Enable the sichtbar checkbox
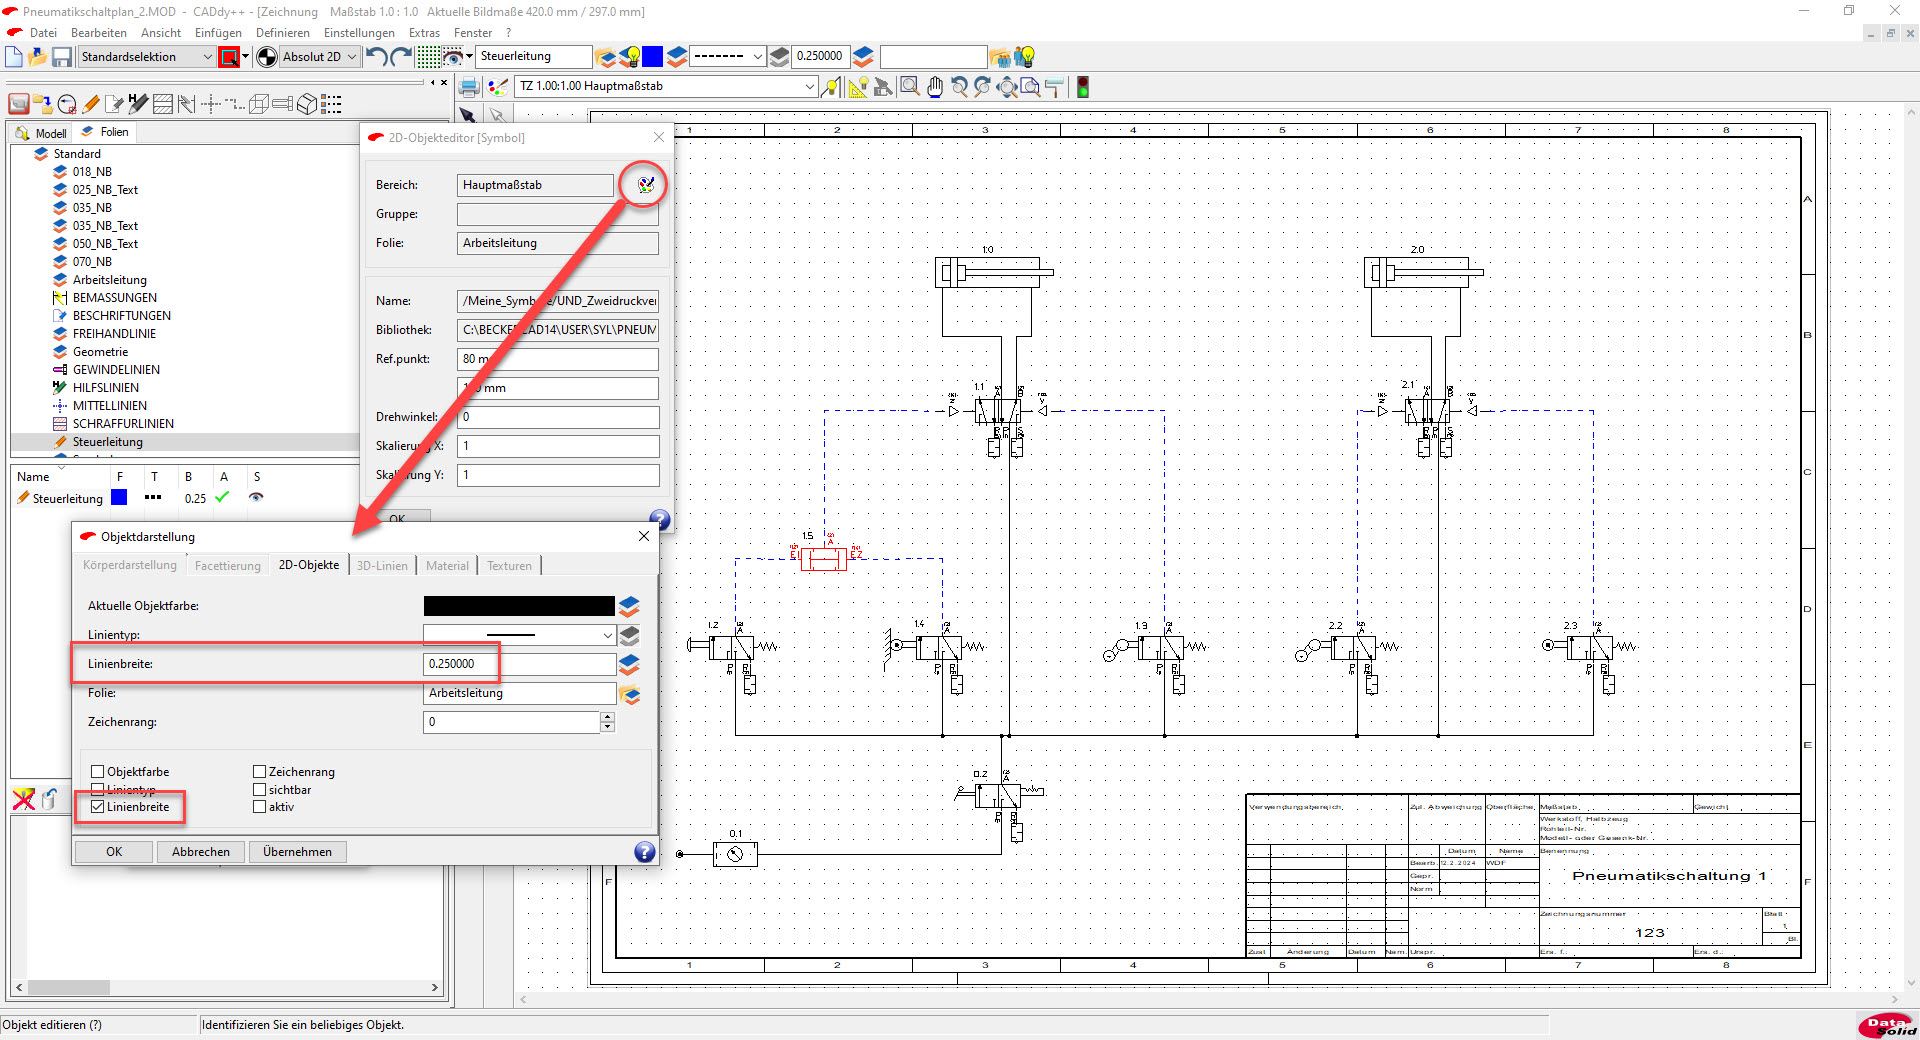 pos(259,790)
